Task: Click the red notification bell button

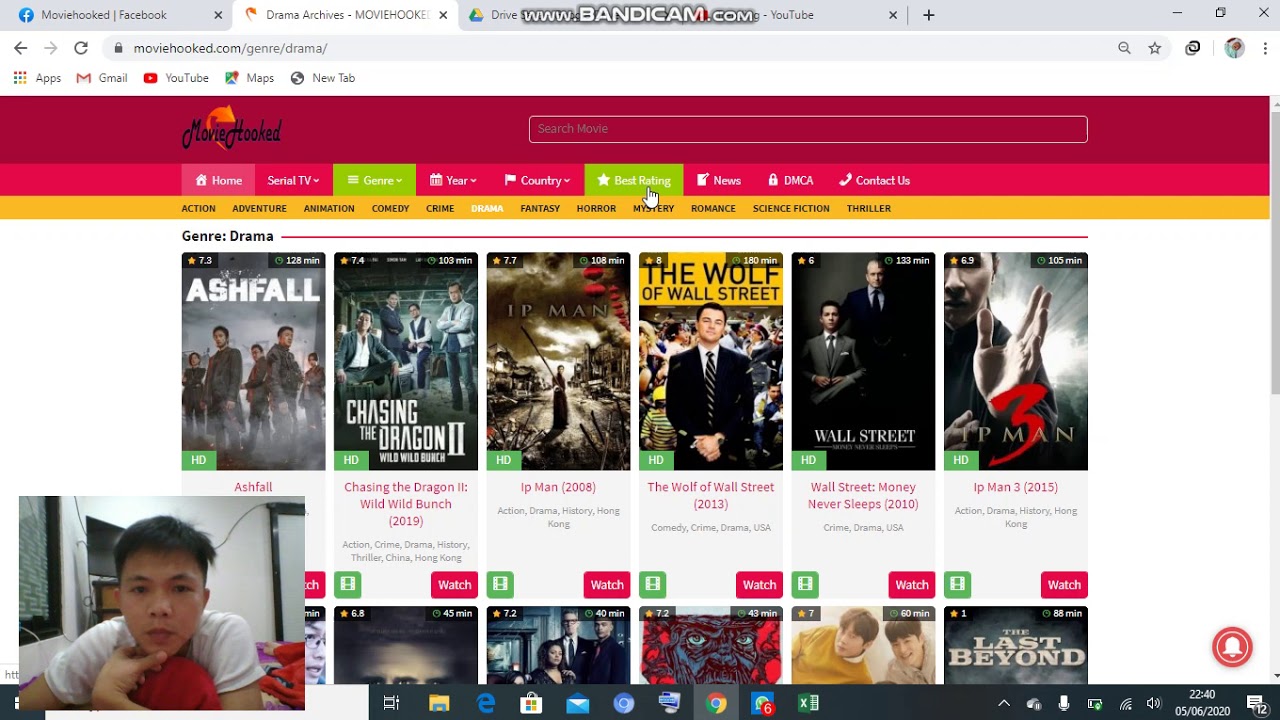Action: pos(1232,646)
